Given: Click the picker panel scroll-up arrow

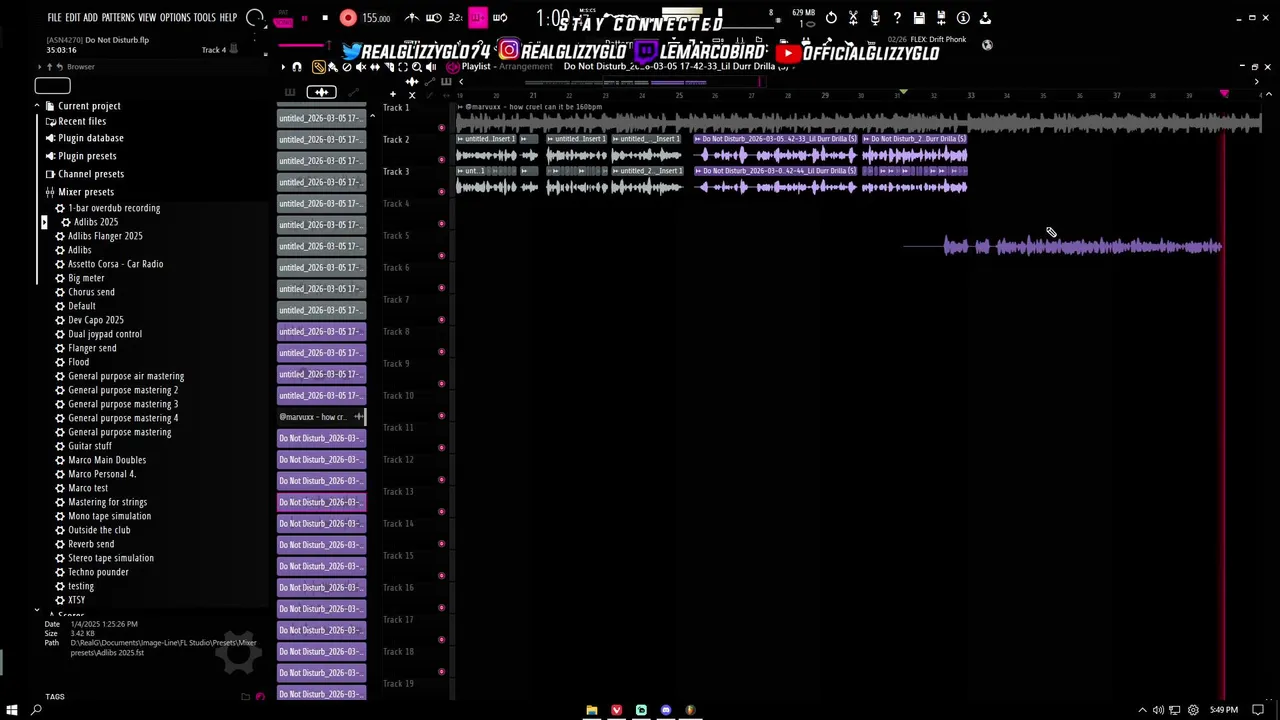Looking at the screenshot, I should click(x=372, y=117).
